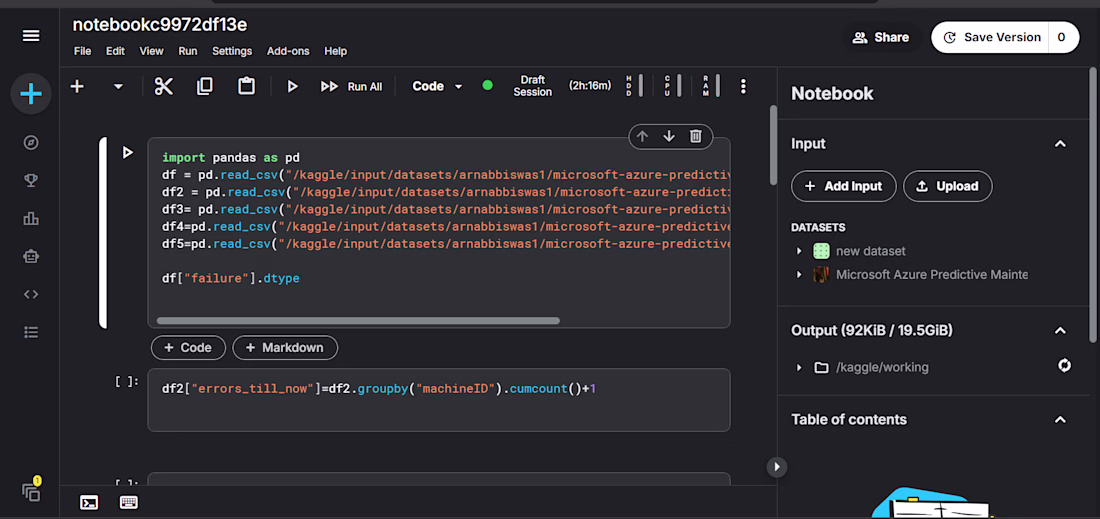Collapse the Output section chevron
The height and width of the screenshot is (519, 1100).
[1060, 330]
